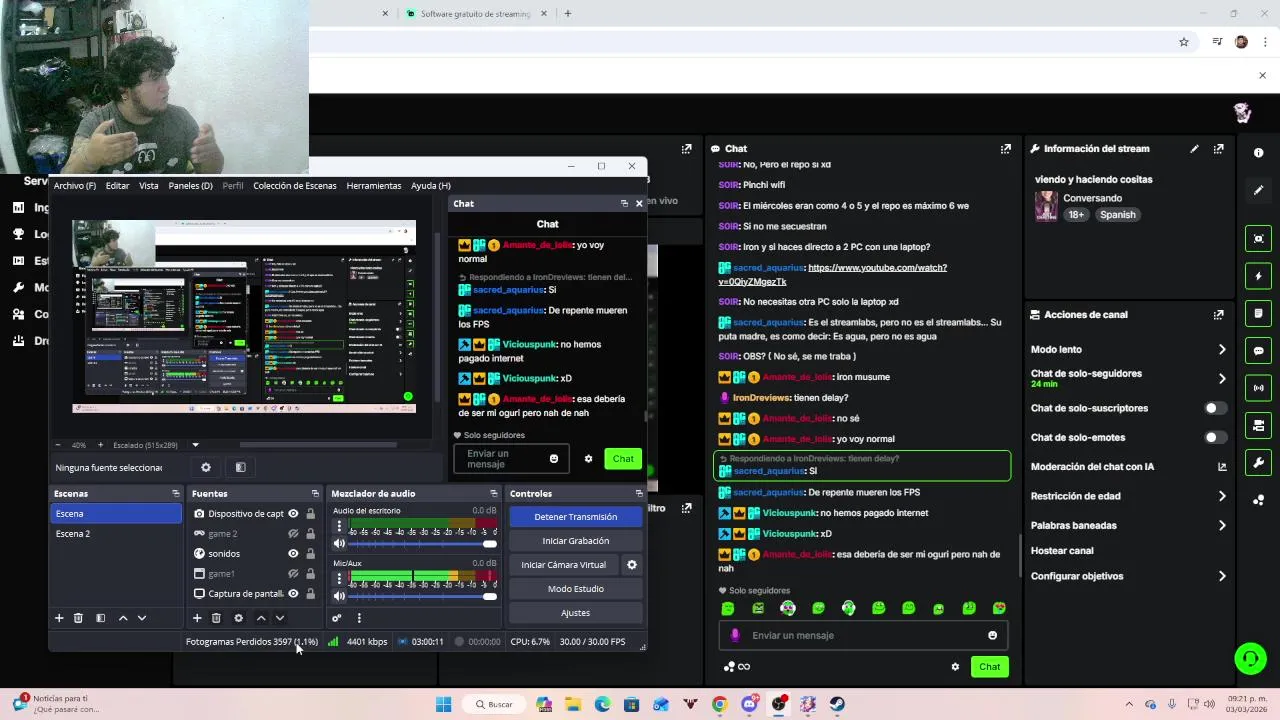The width and height of the screenshot is (1280, 720).
Task: Unlock sonidos source lock icon
Action: [310, 554]
